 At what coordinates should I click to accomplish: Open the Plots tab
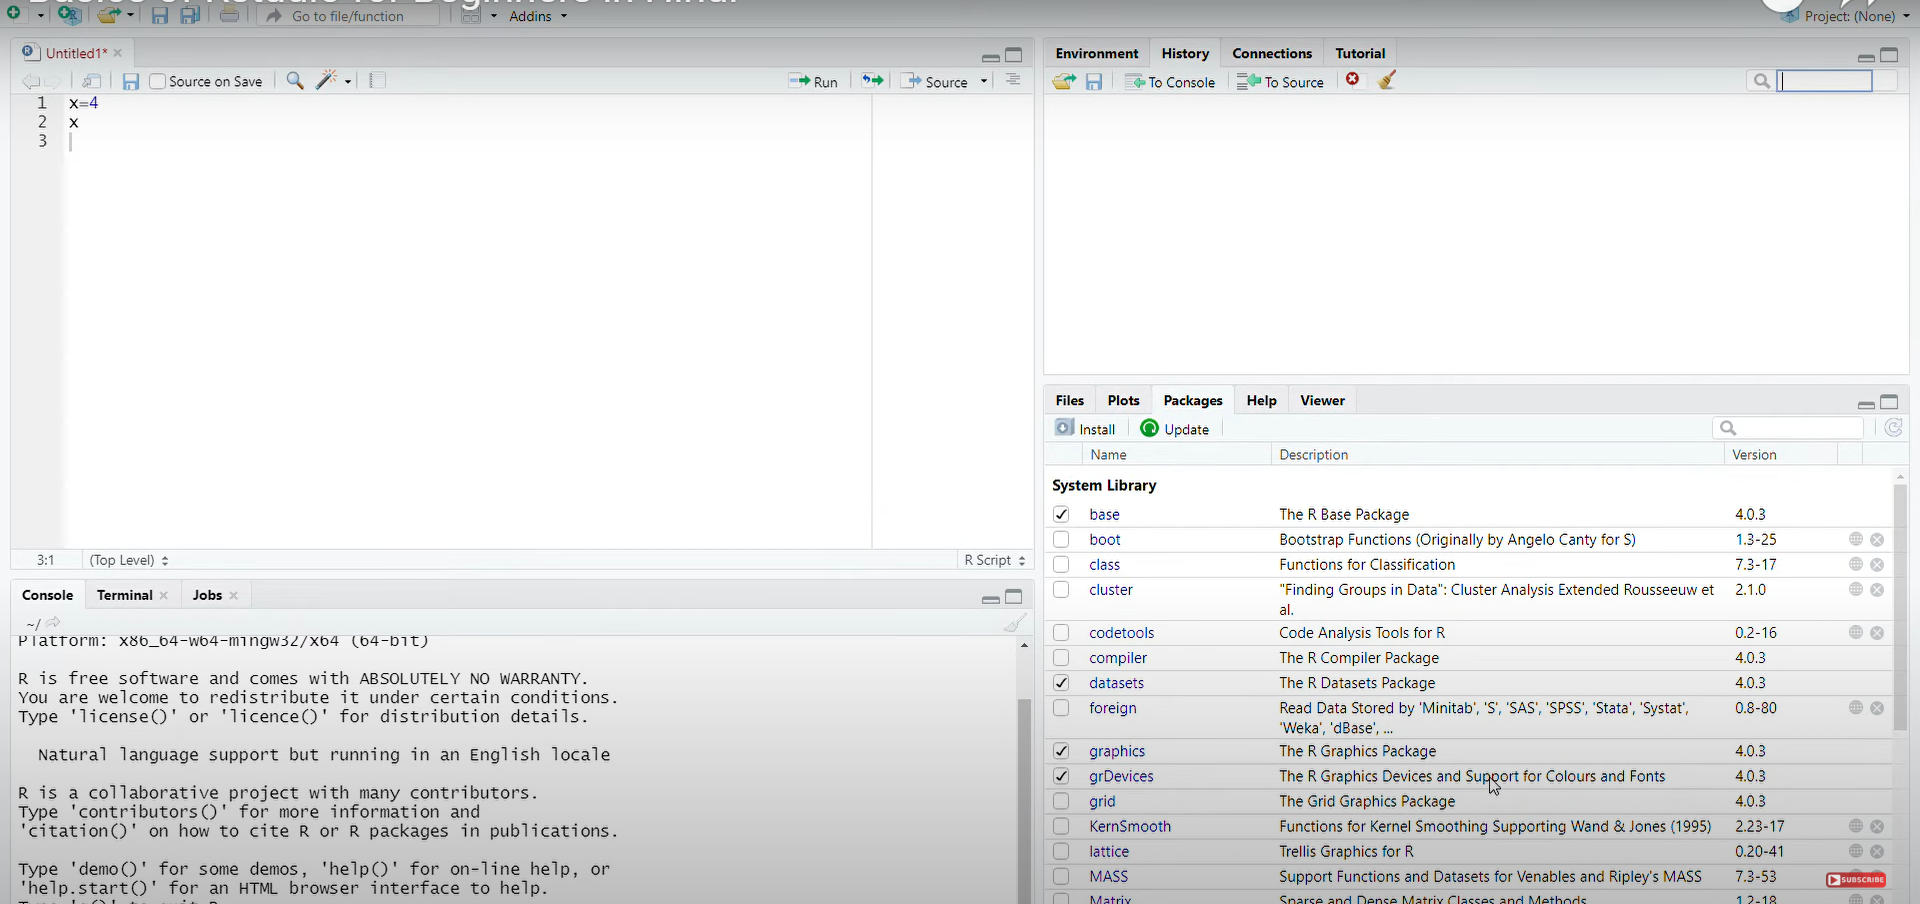click(x=1123, y=400)
